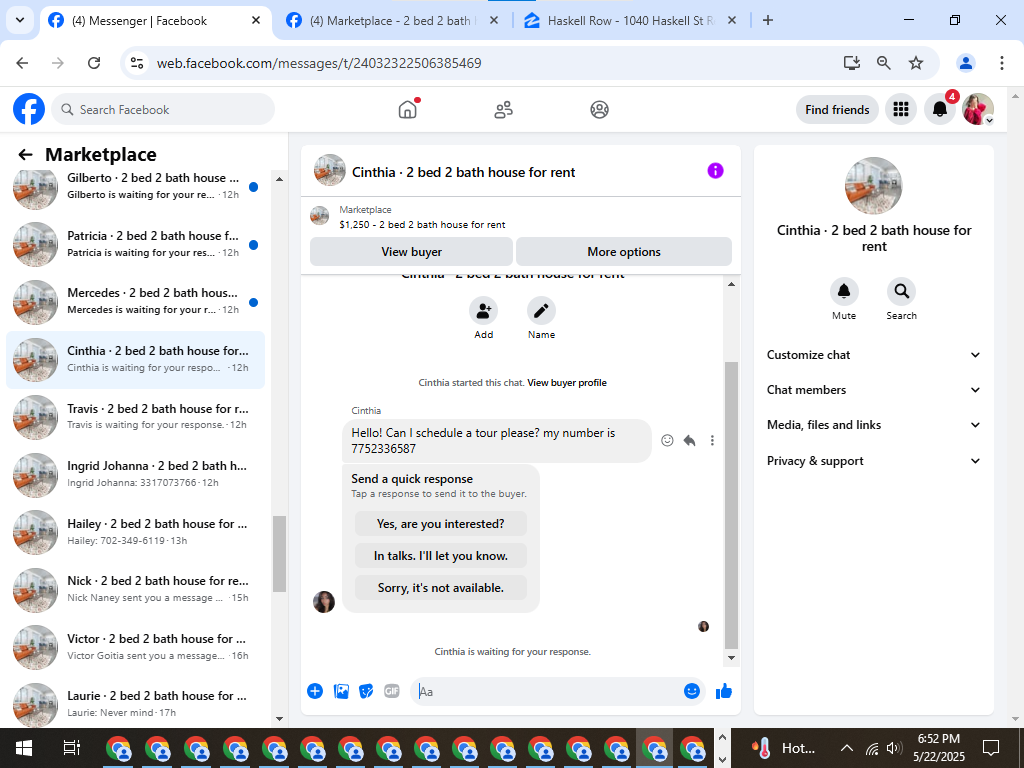Viewport: 1024px width, 768px height.
Task: Open Patricia's conversation in the list
Action: (136, 244)
